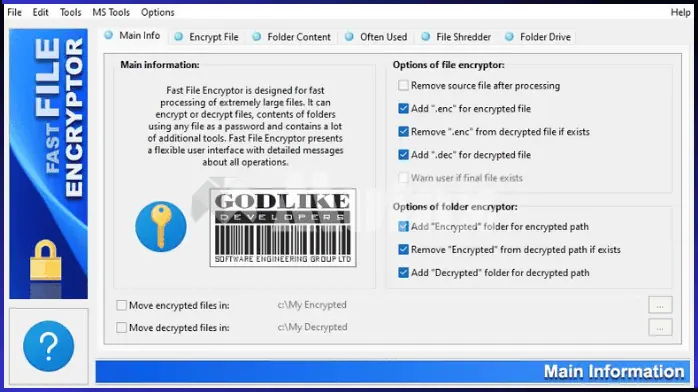698x392 pixels.
Task: Click the "Options of folder encryptor:" heading
Action: (455, 207)
